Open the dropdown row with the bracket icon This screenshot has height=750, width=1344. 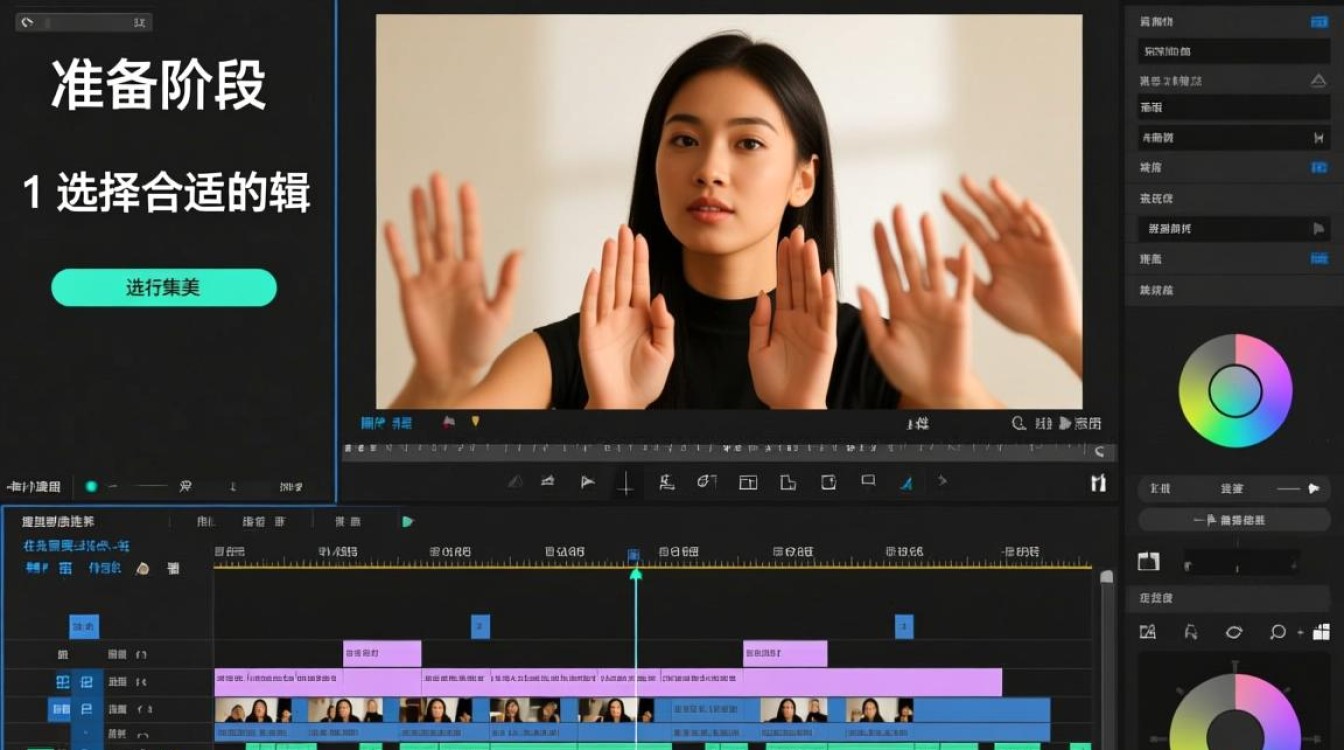1234,137
